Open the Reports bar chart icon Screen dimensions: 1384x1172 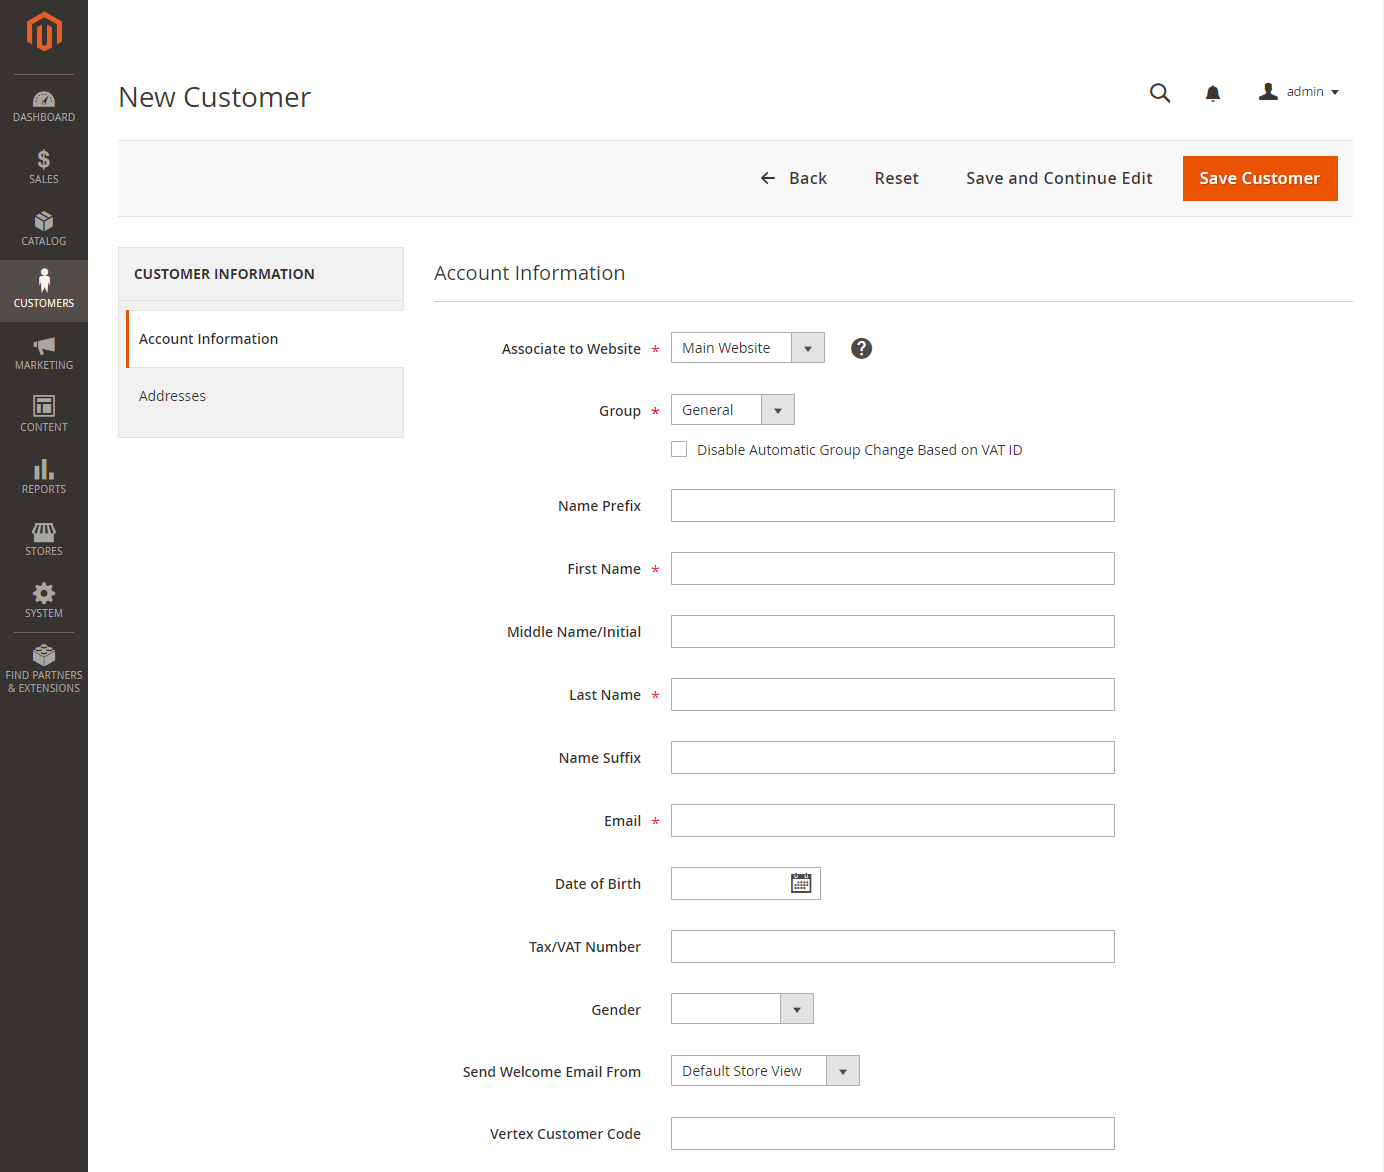point(44,469)
